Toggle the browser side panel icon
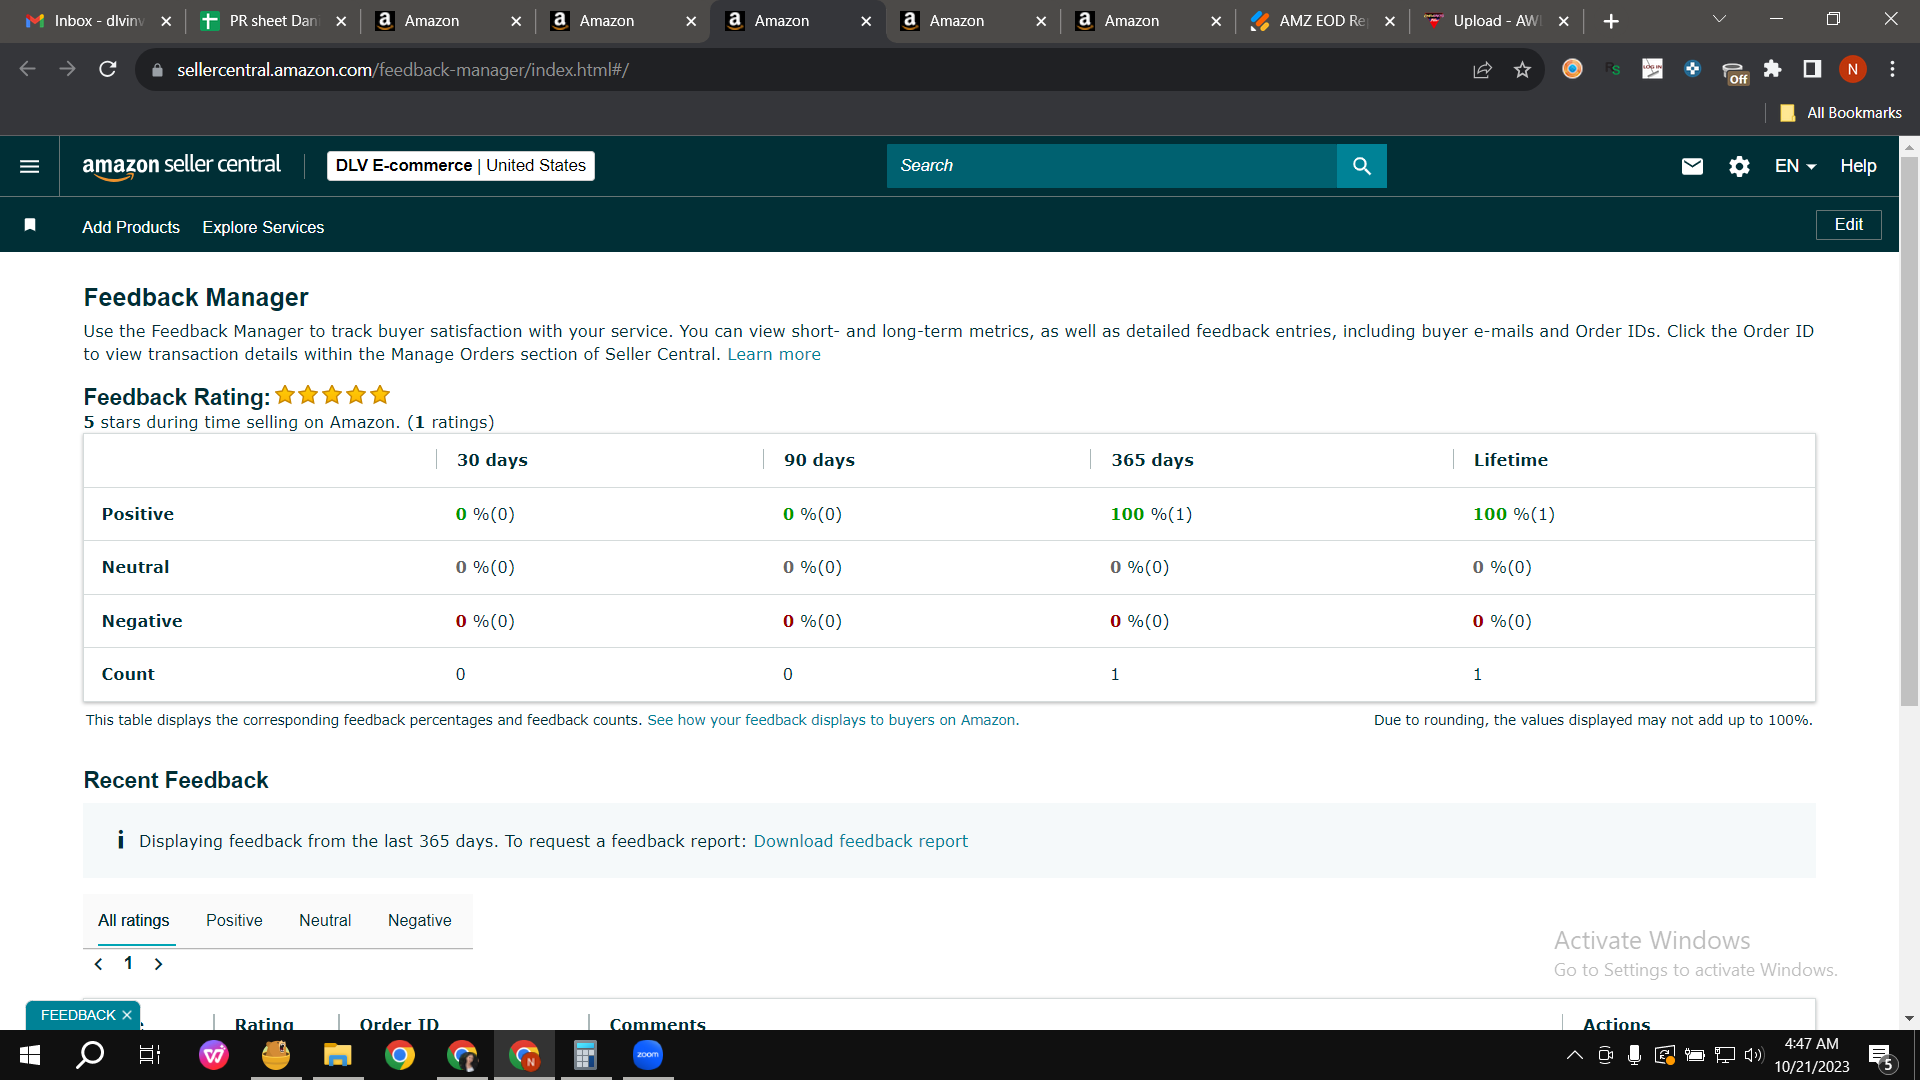The image size is (1920, 1080). coord(1812,69)
